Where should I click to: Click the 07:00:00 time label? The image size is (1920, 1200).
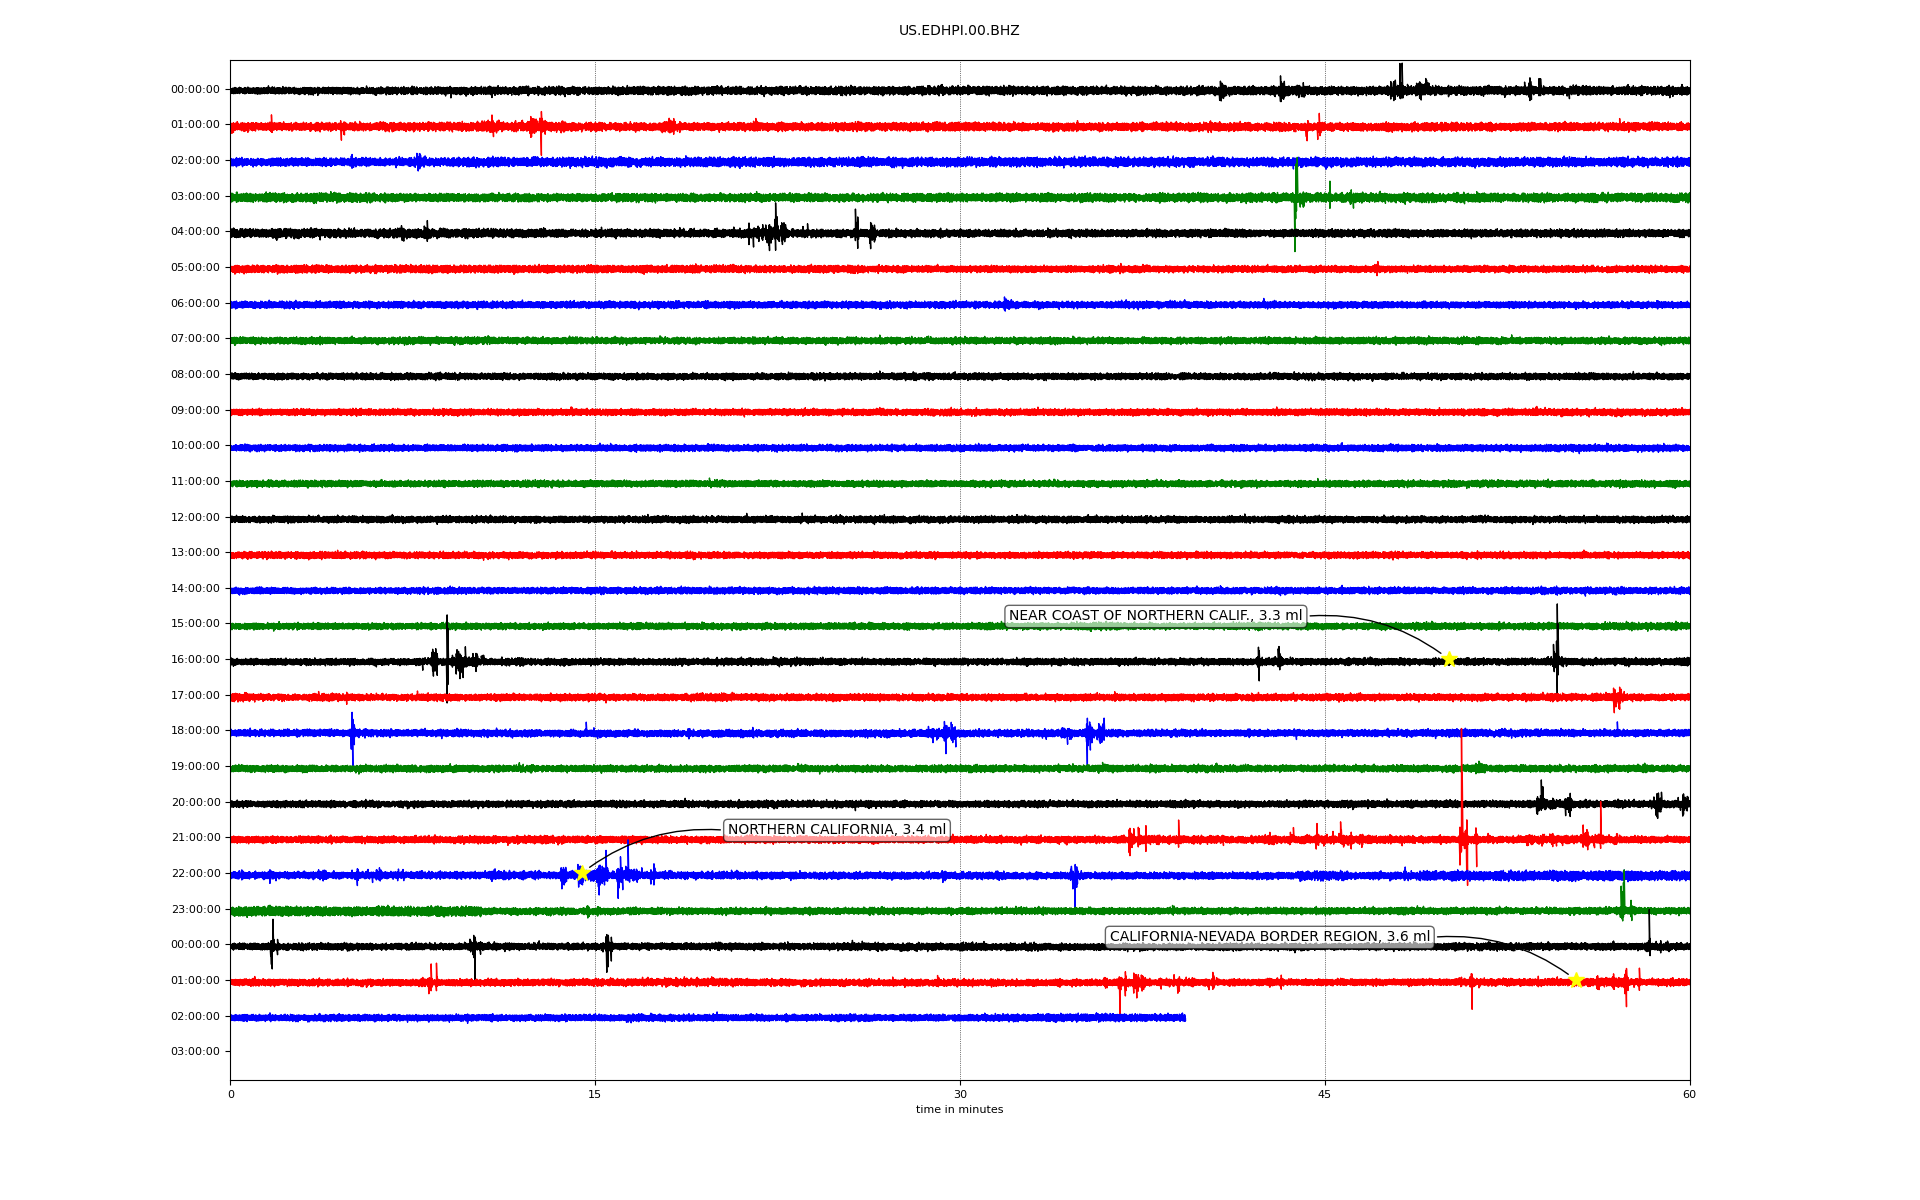(x=195, y=339)
